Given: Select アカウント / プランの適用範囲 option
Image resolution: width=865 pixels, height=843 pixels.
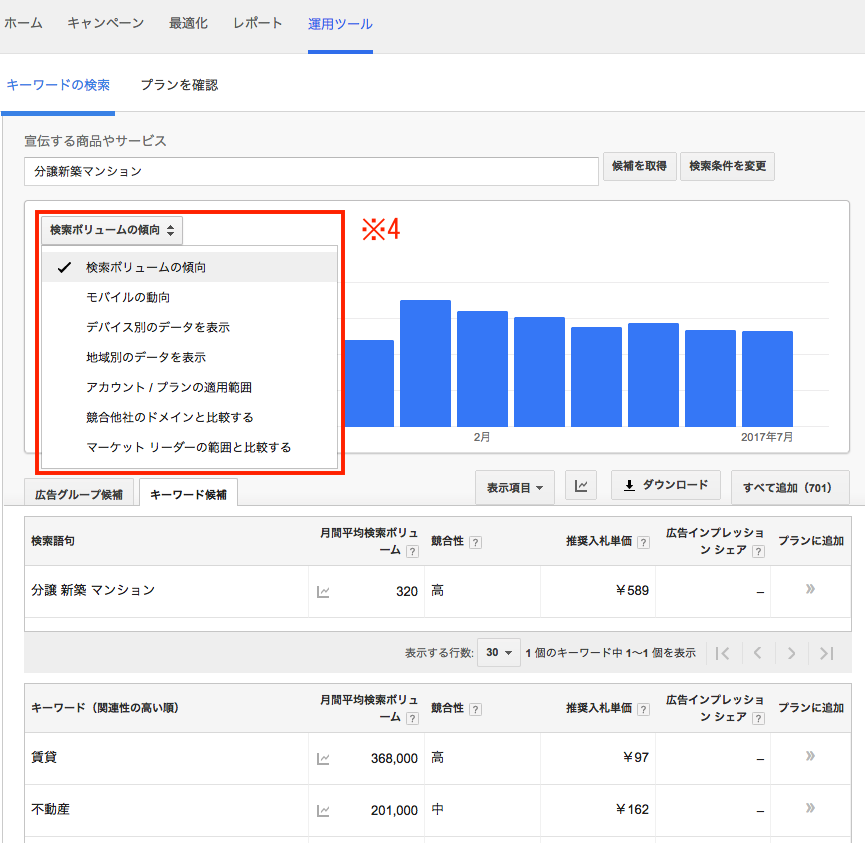Looking at the screenshot, I should point(189,387).
